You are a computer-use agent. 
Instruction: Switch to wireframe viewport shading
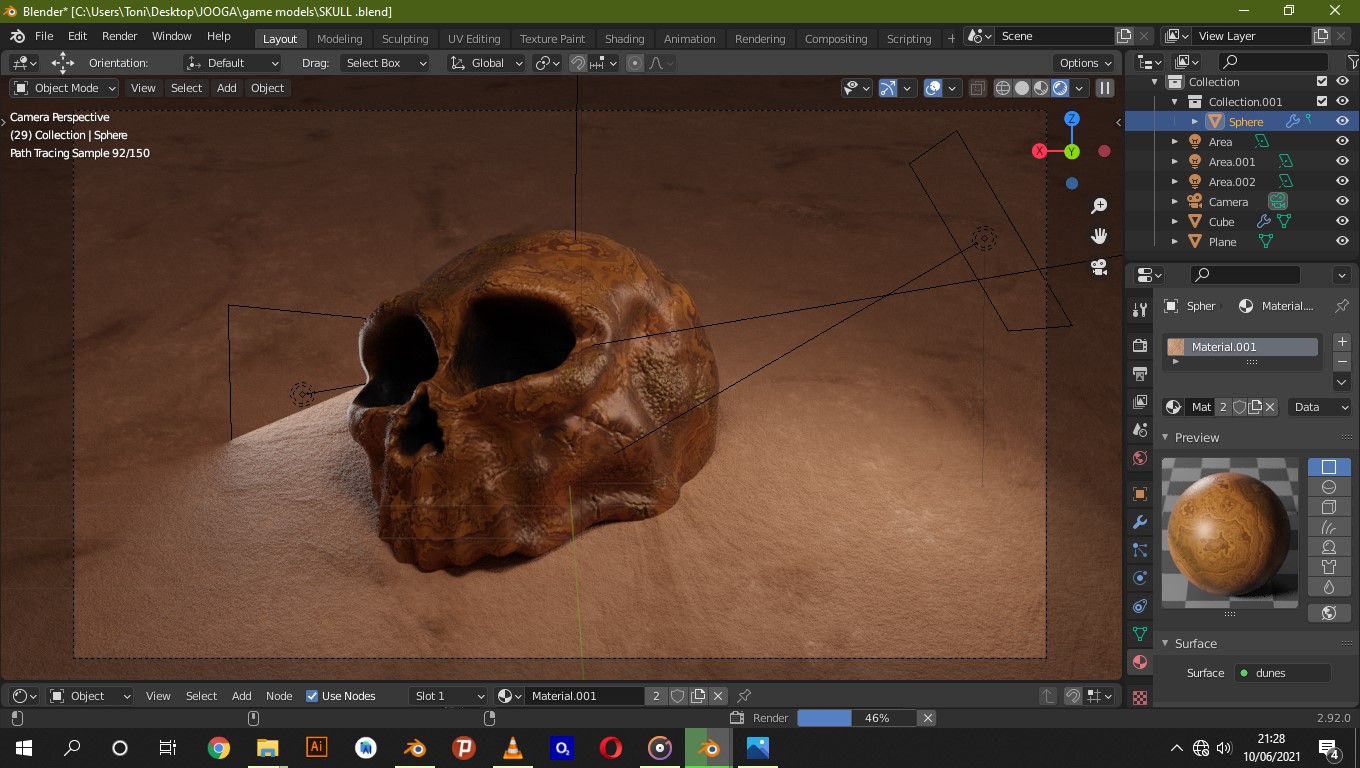pyautogui.click(x=1003, y=88)
